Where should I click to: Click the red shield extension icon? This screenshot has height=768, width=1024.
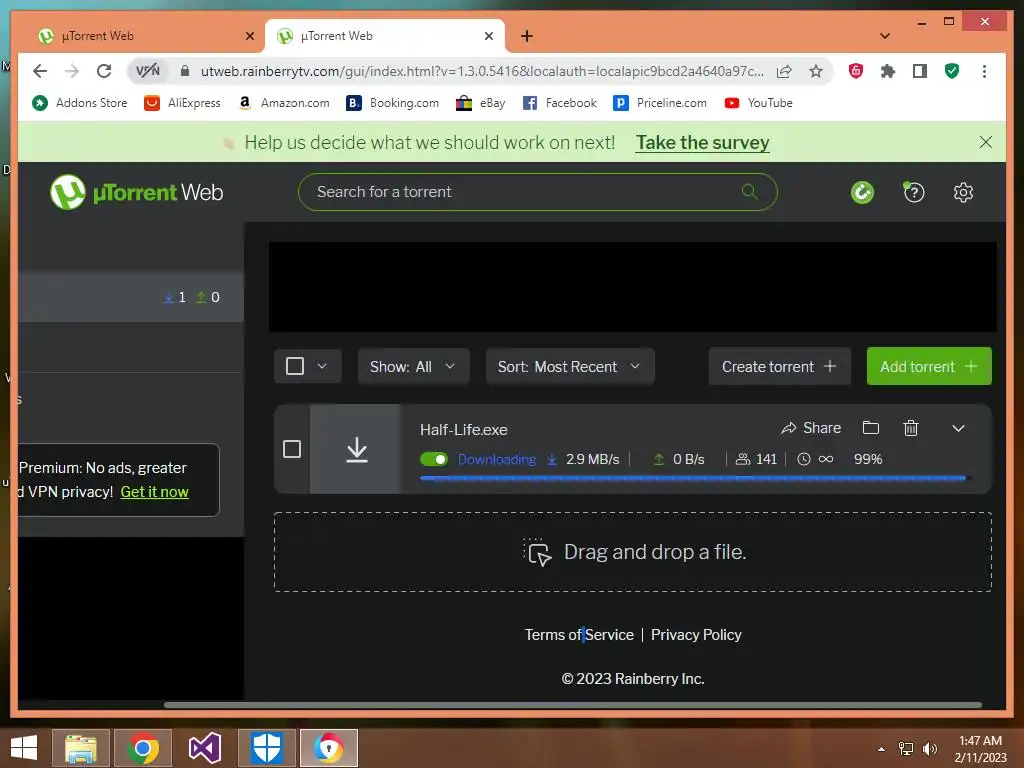tap(856, 71)
